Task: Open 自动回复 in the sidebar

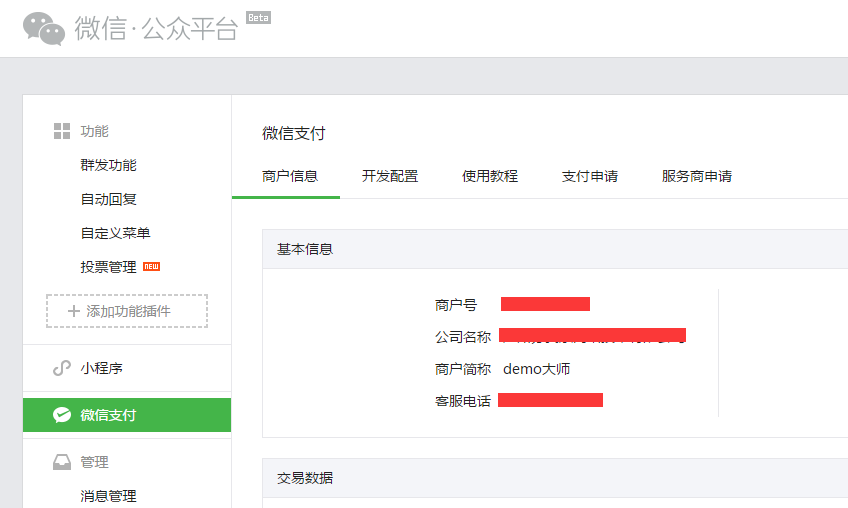Action: [108, 199]
